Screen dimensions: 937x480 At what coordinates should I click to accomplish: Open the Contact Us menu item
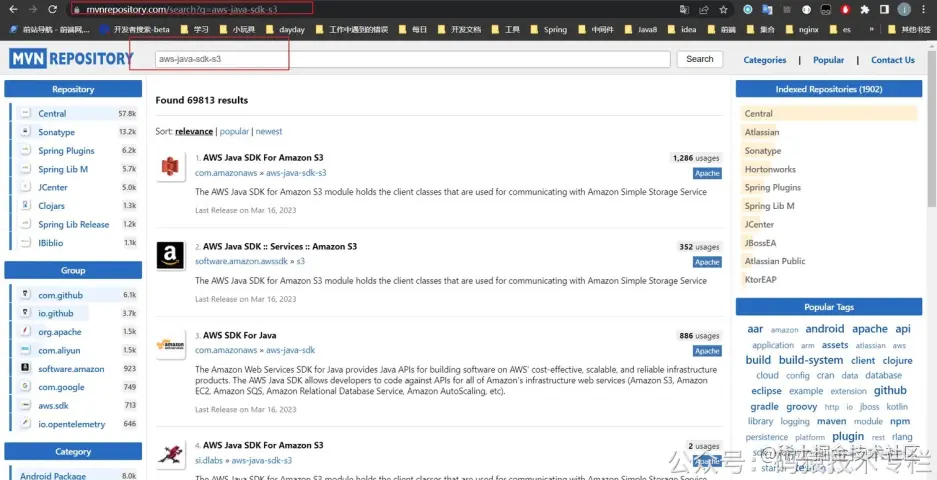893,60
